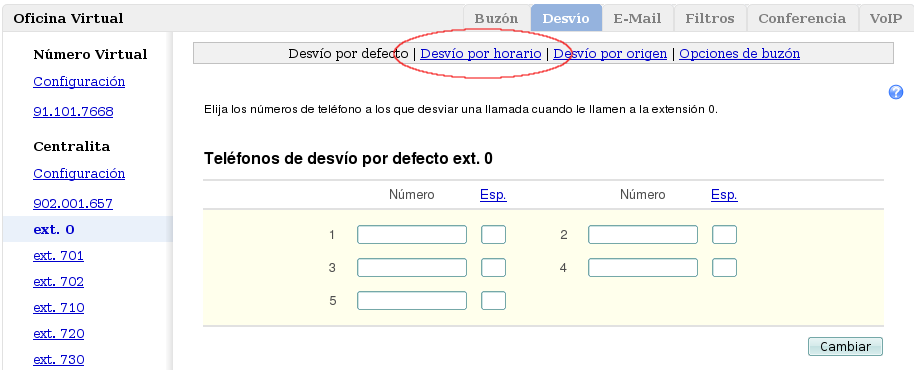Open ext. 730 link
914x370 pixels.
click(x=58, y=360)
